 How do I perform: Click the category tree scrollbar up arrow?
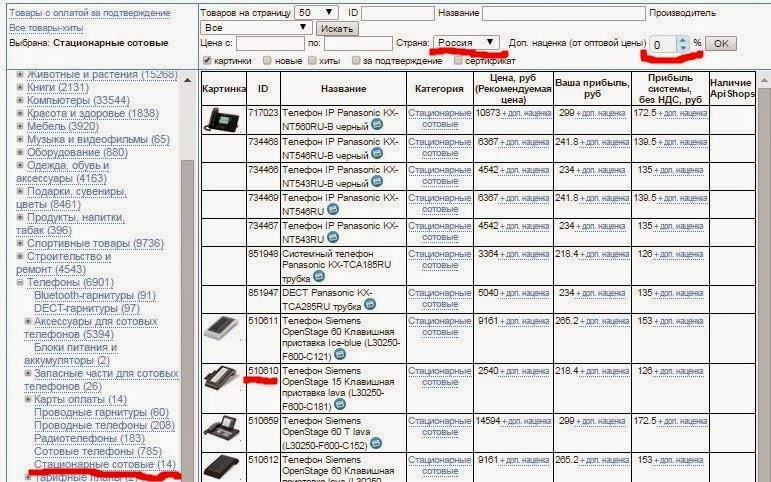click(x=187, y=81)
